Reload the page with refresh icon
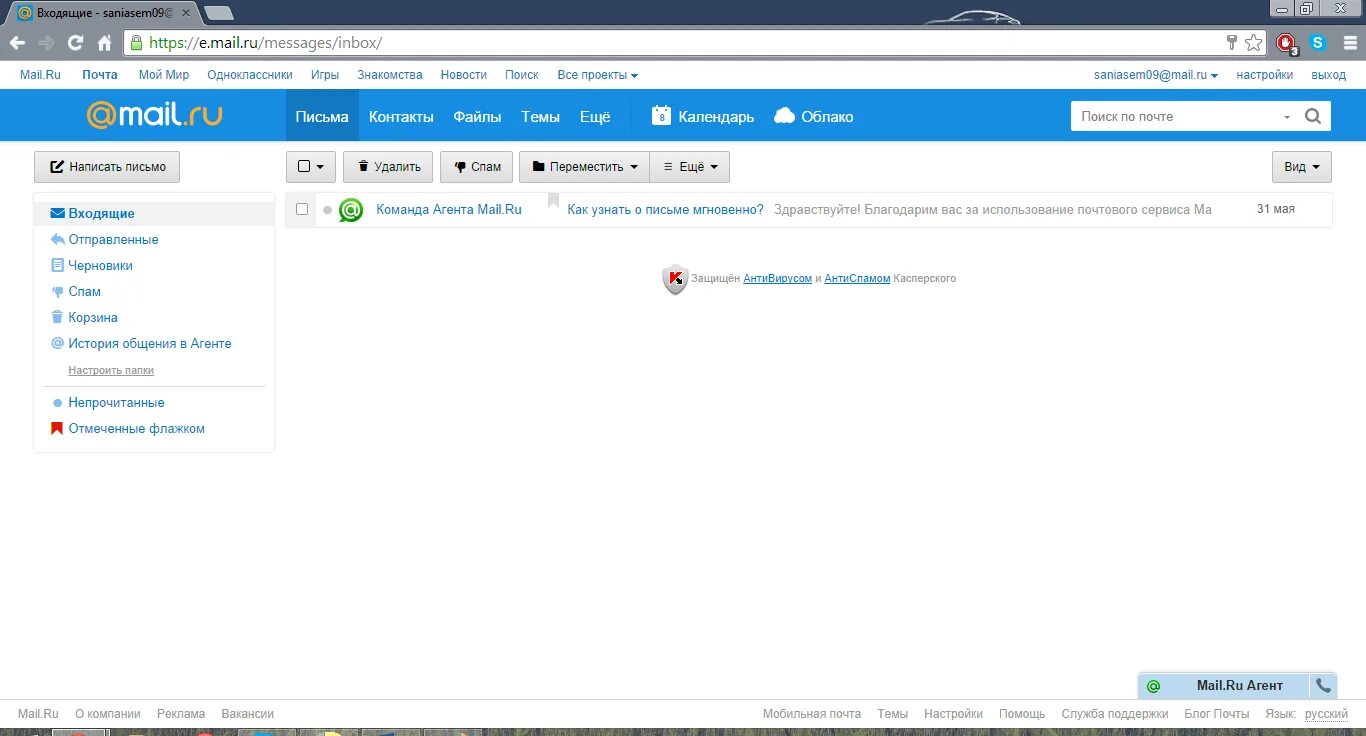The image size is (1366, 736). (75, 43)
